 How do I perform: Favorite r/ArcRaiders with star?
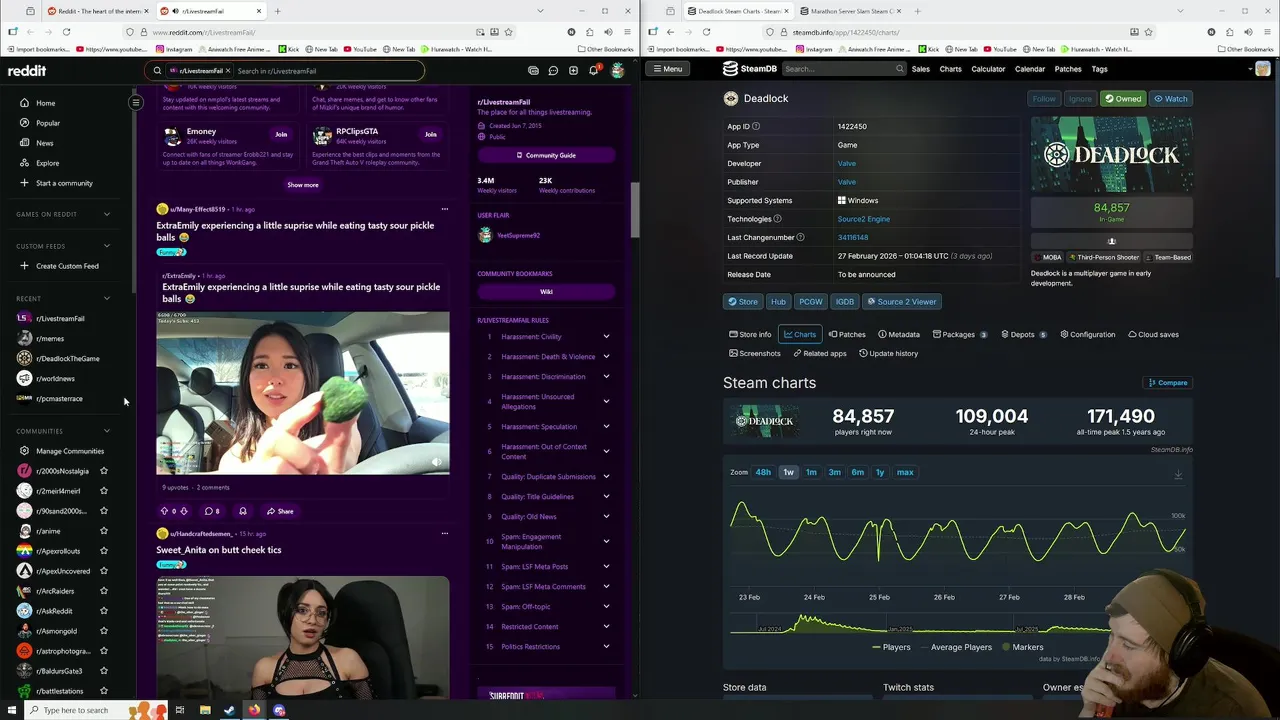(x=103, y=591)
